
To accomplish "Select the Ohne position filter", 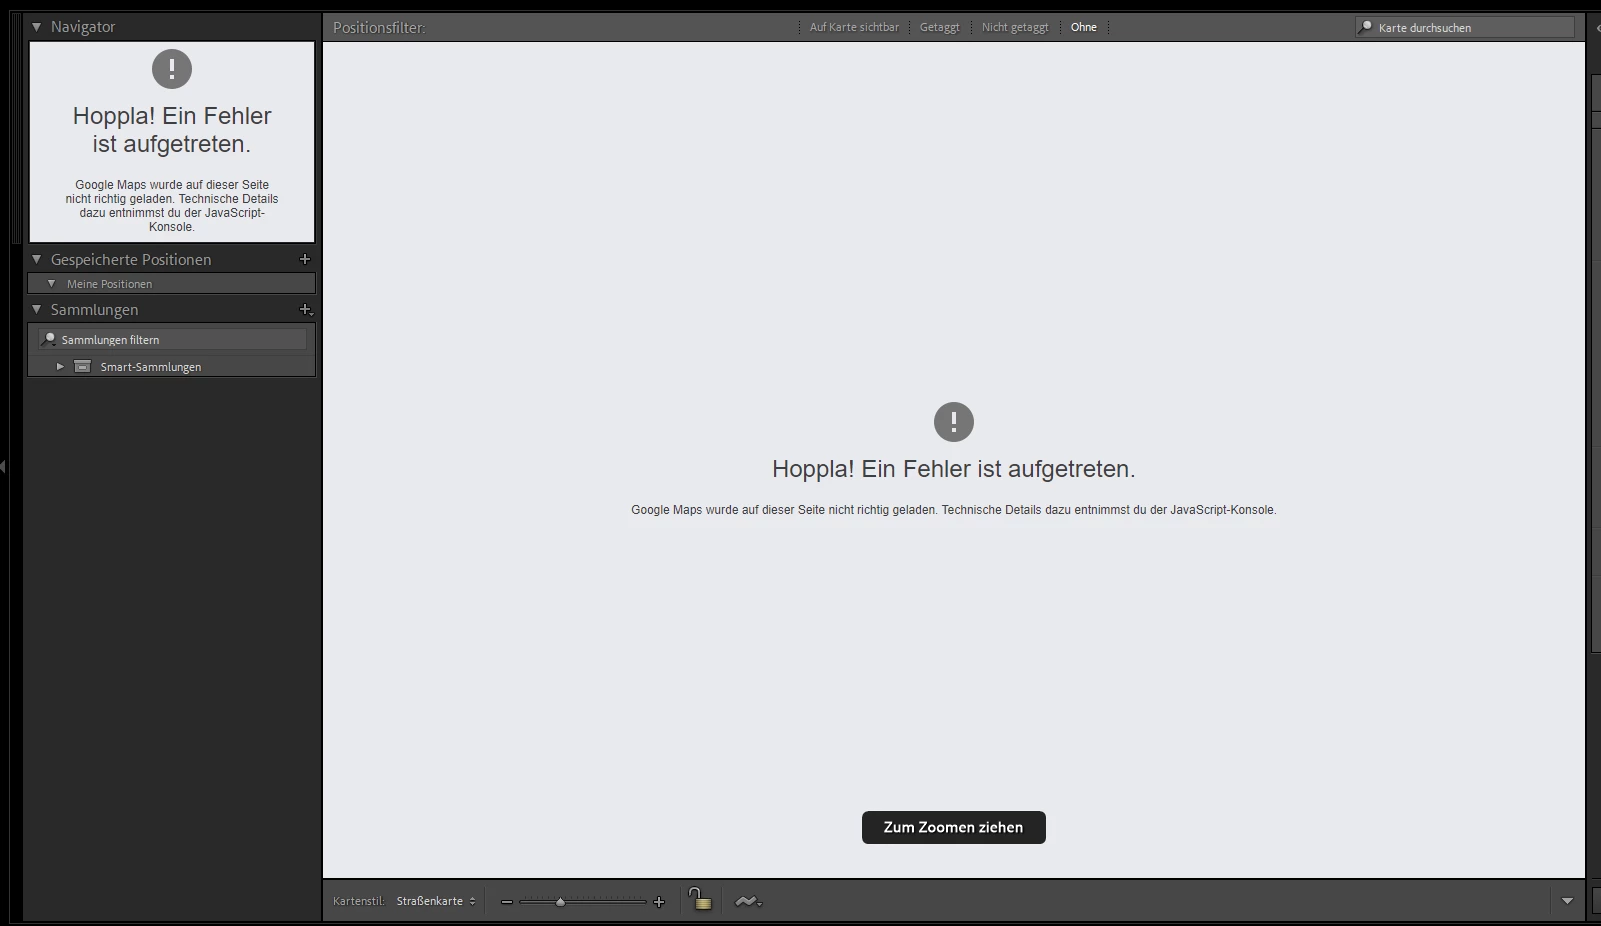I will [x=1084, y=28].
